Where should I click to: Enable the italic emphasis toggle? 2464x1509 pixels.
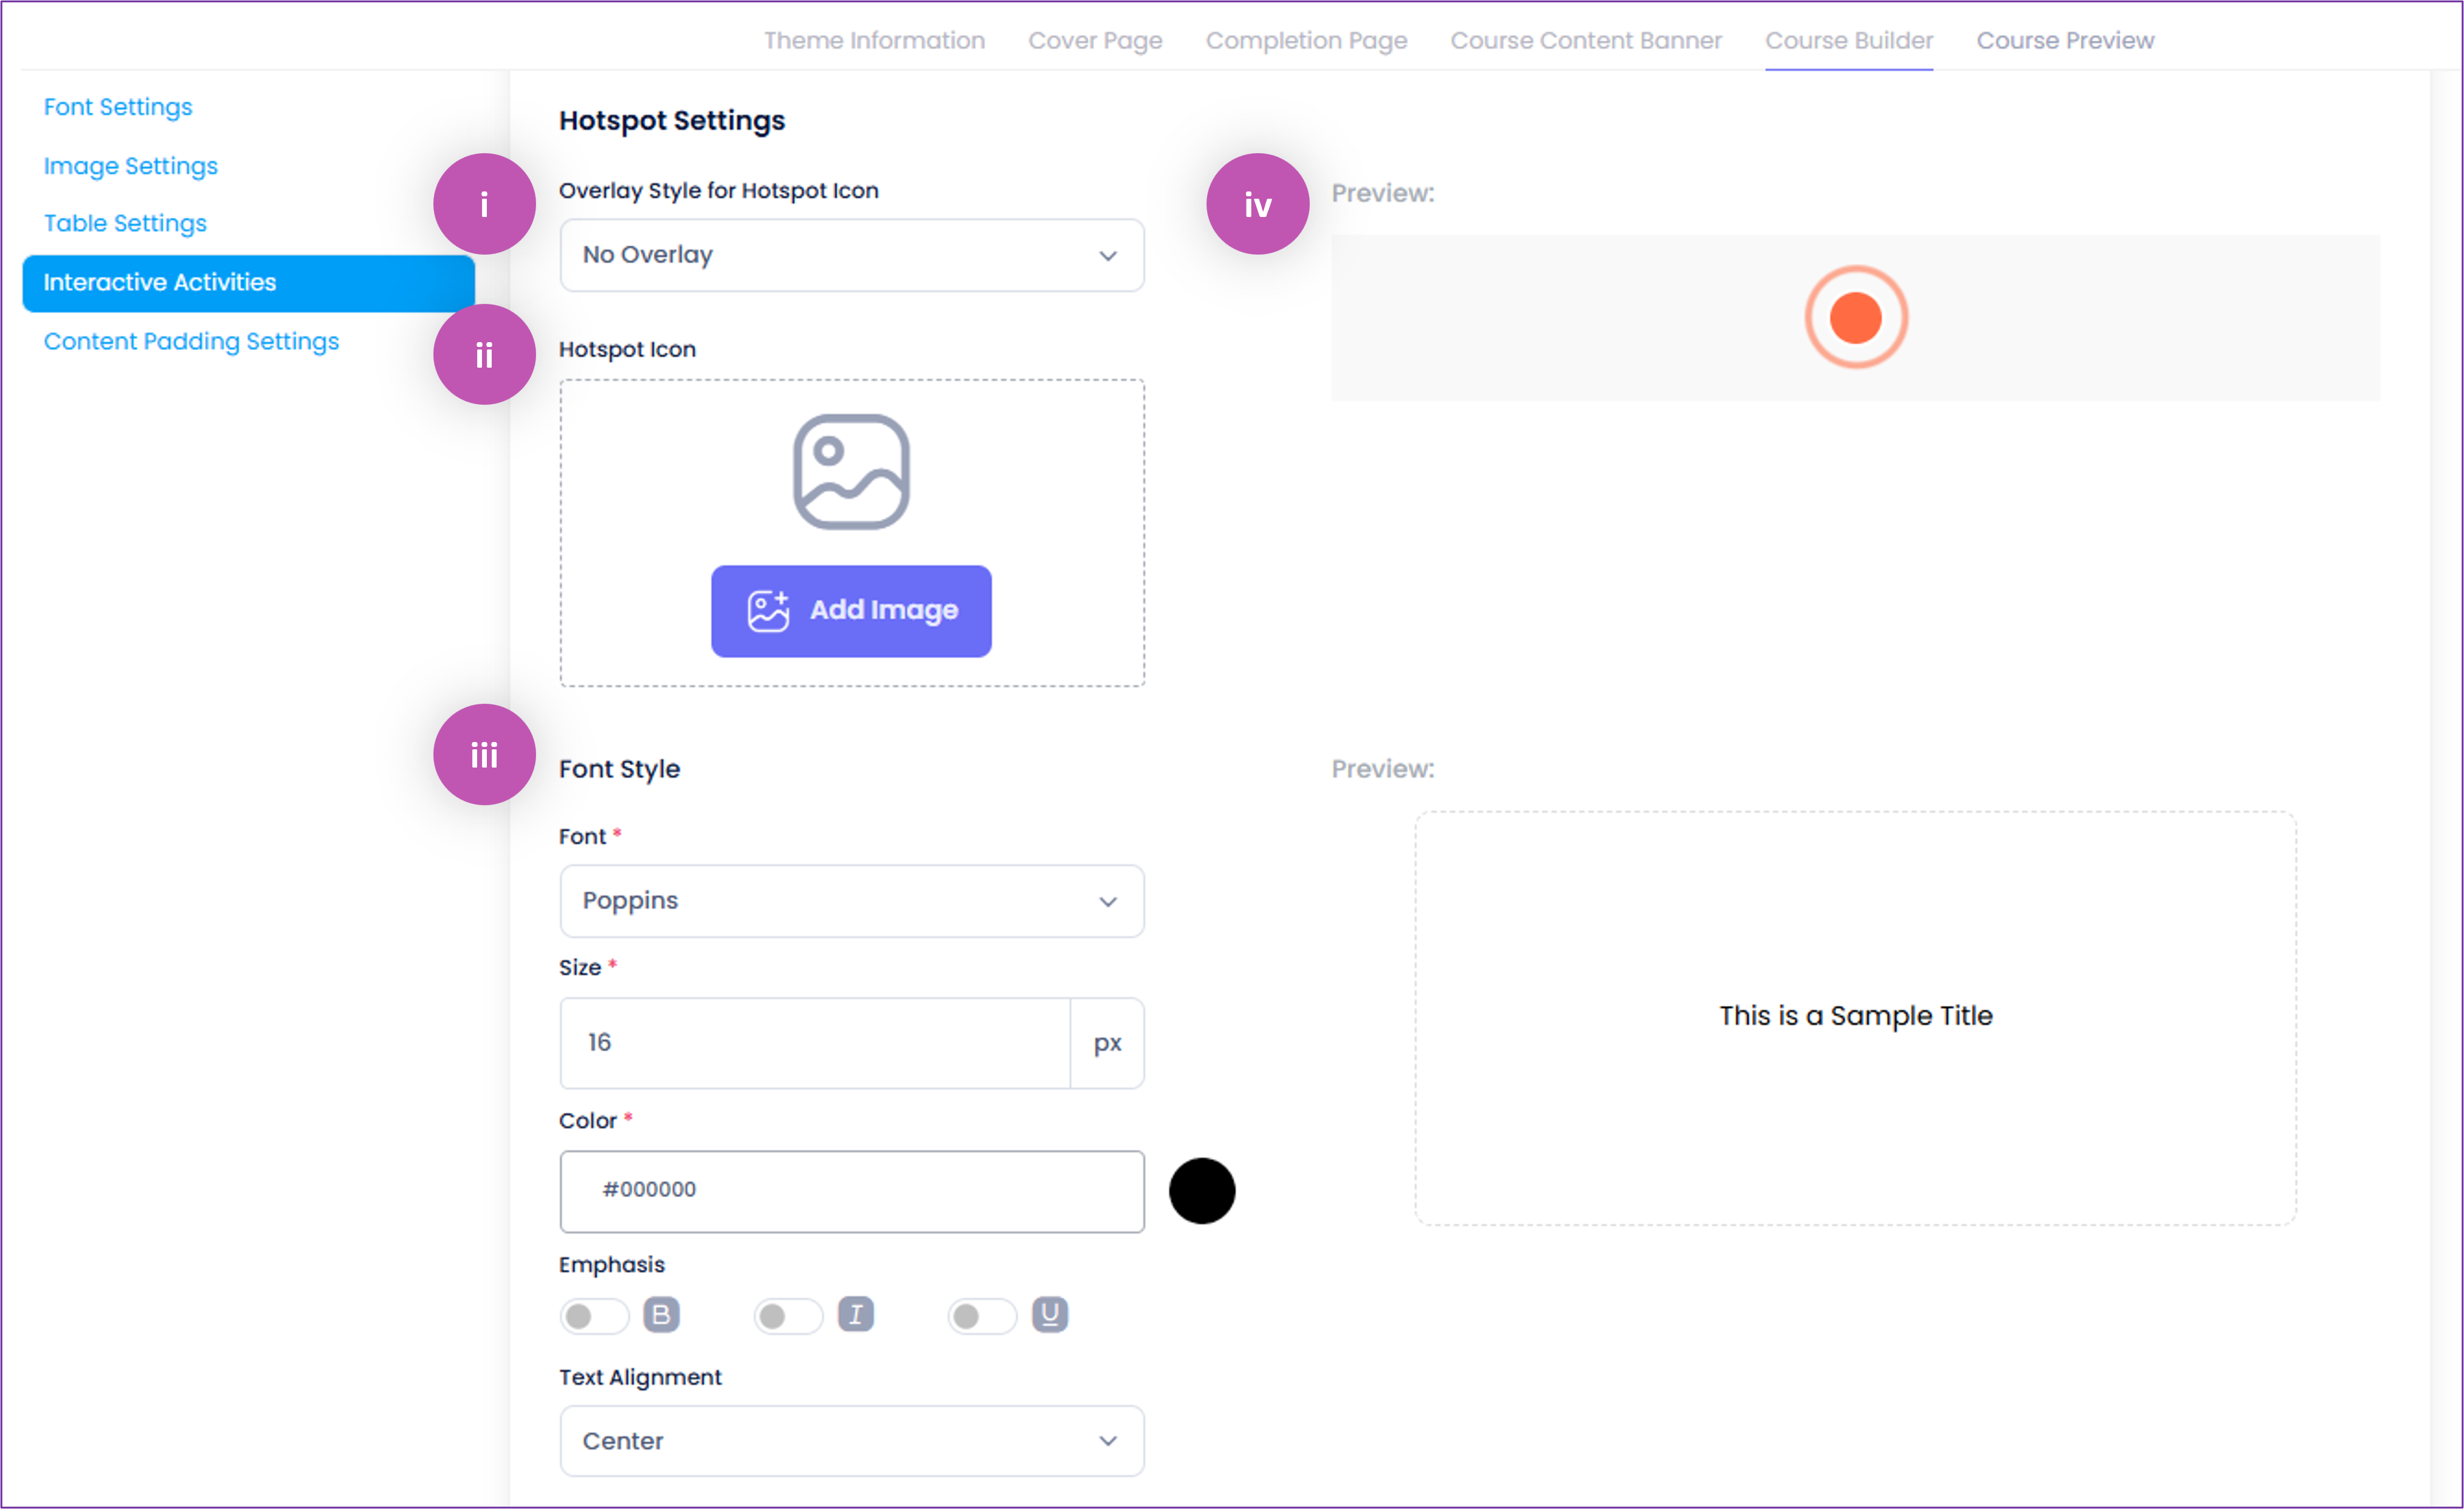[788, 1316]
